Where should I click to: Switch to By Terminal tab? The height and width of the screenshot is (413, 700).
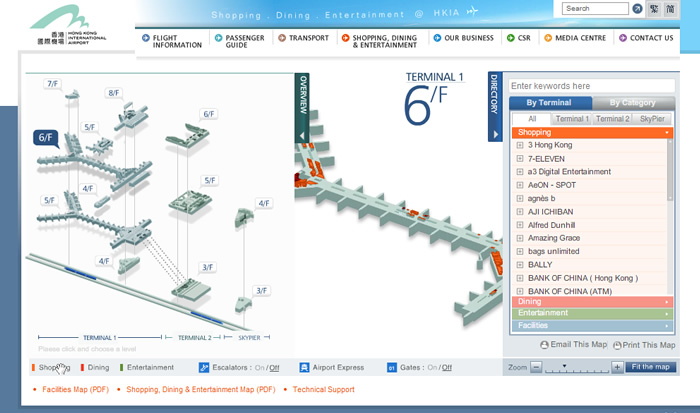click(x=550, y=103)
